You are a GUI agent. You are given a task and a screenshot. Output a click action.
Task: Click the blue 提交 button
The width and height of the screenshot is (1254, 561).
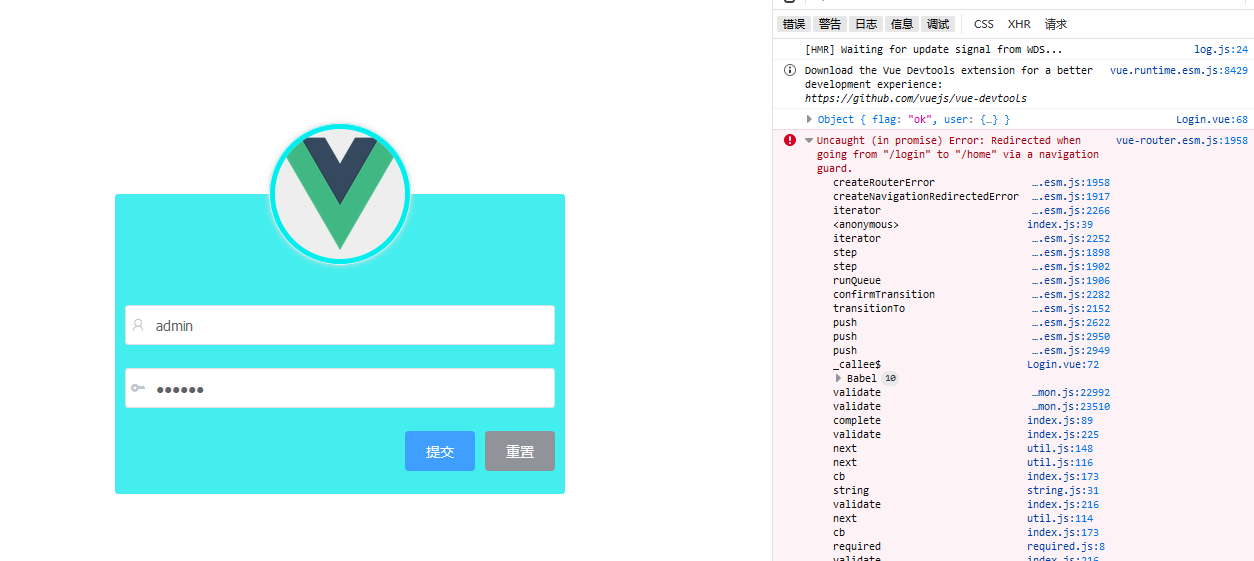click(x=440, y=451)
